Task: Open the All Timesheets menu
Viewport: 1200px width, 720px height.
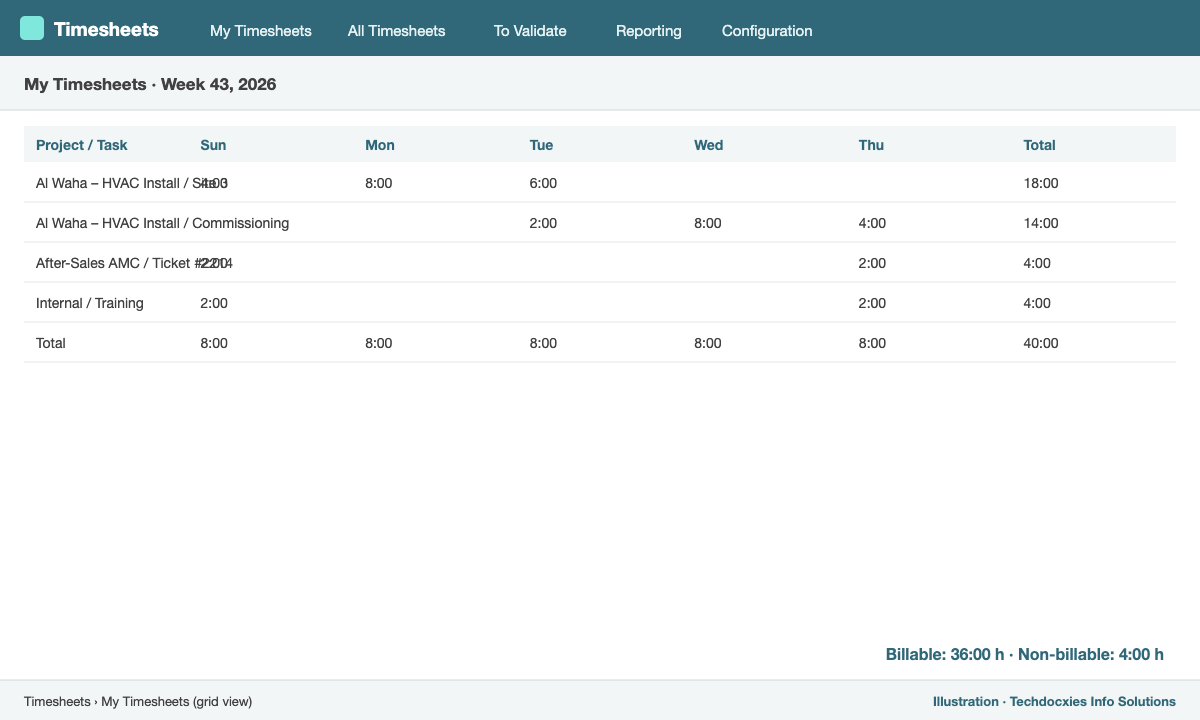Action: [396, 31]
